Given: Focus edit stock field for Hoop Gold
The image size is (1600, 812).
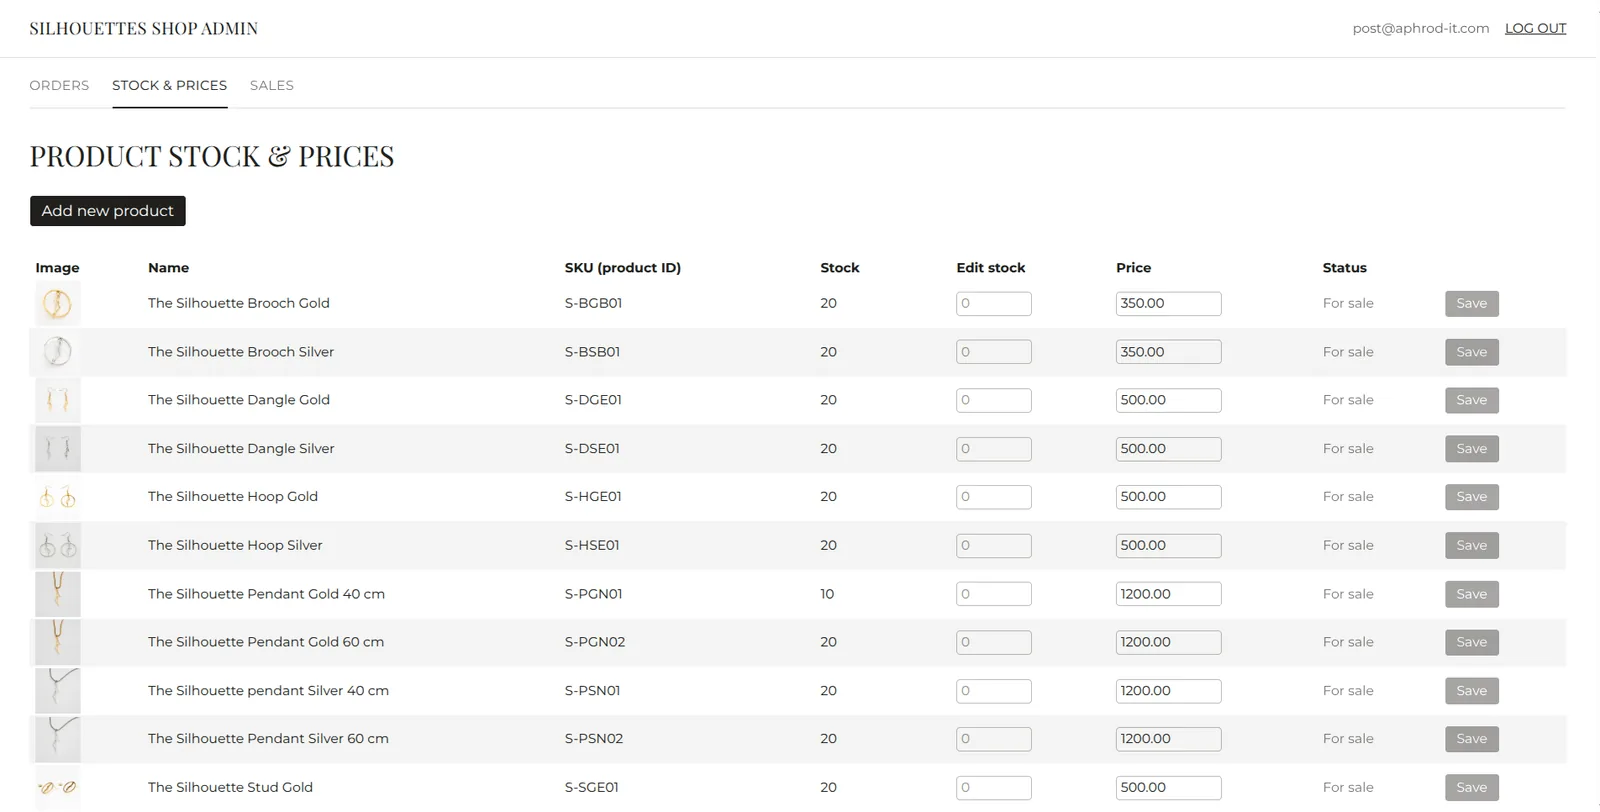Looking at the screenshot, I should [x=993, y=497].
